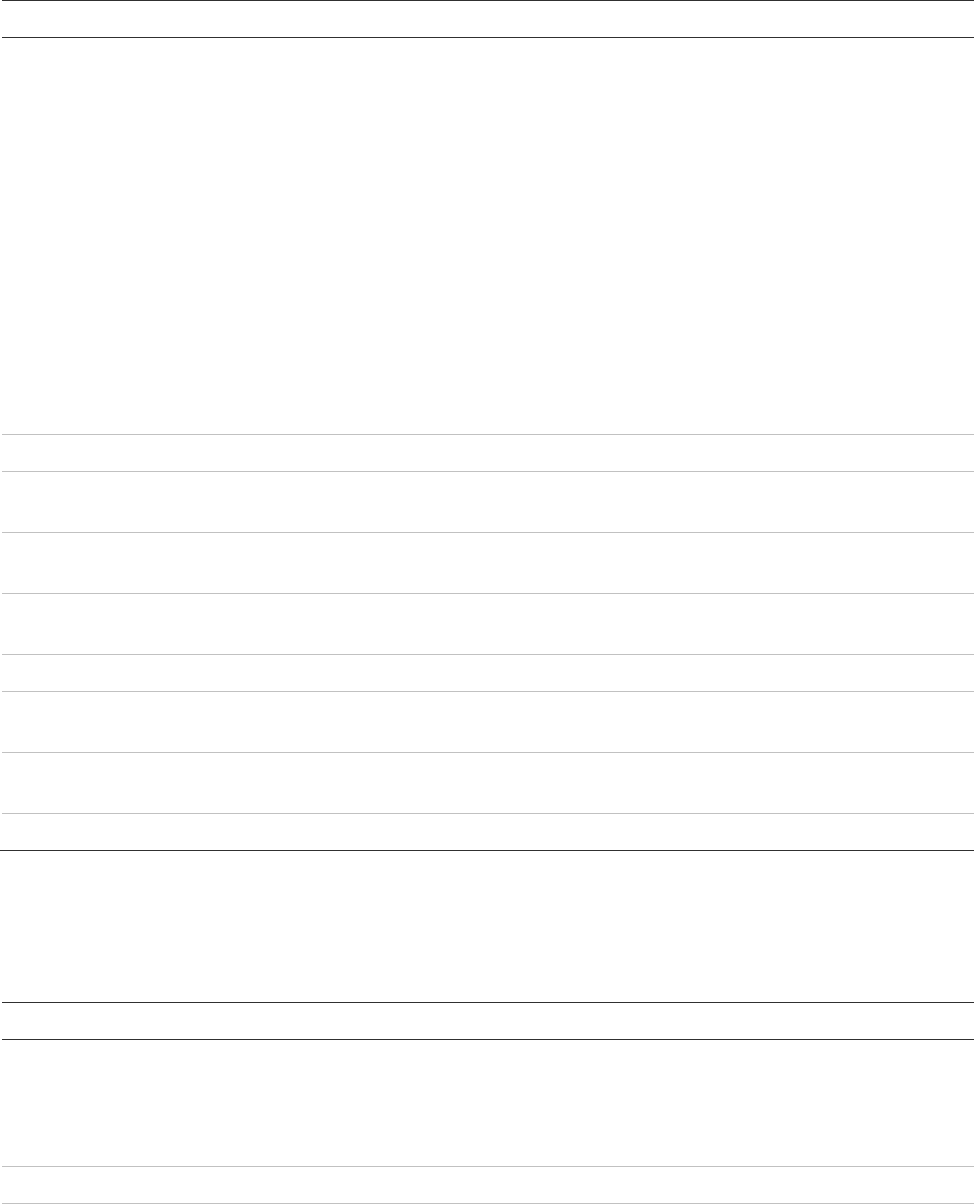Click the tall blank body area of top table
This screenshot has height=1204, width=974.
click(487, 236)
